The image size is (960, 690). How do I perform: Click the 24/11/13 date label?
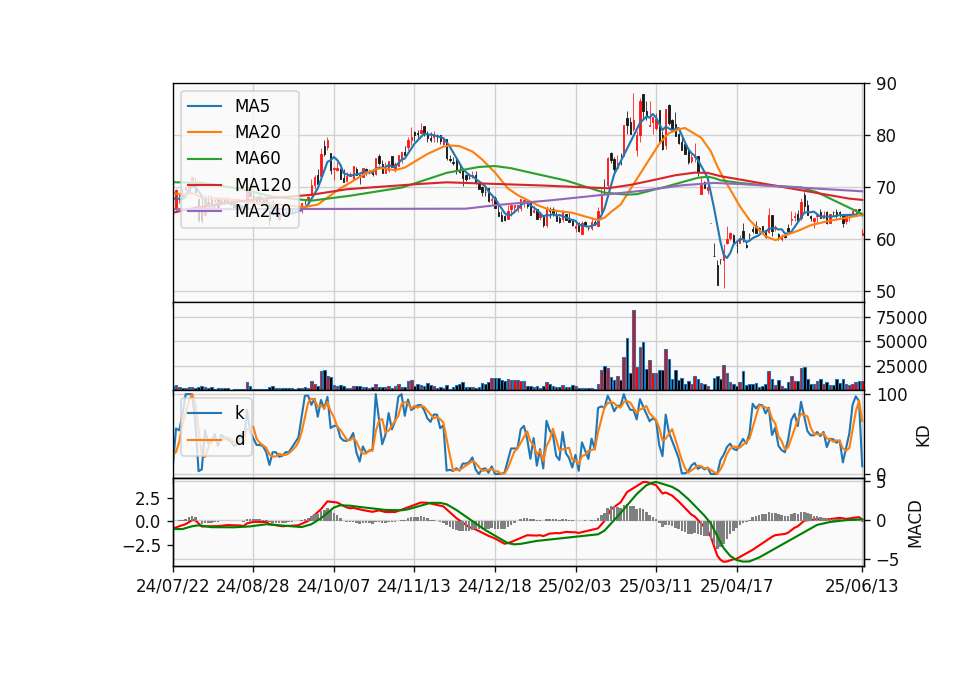point(414,586)
